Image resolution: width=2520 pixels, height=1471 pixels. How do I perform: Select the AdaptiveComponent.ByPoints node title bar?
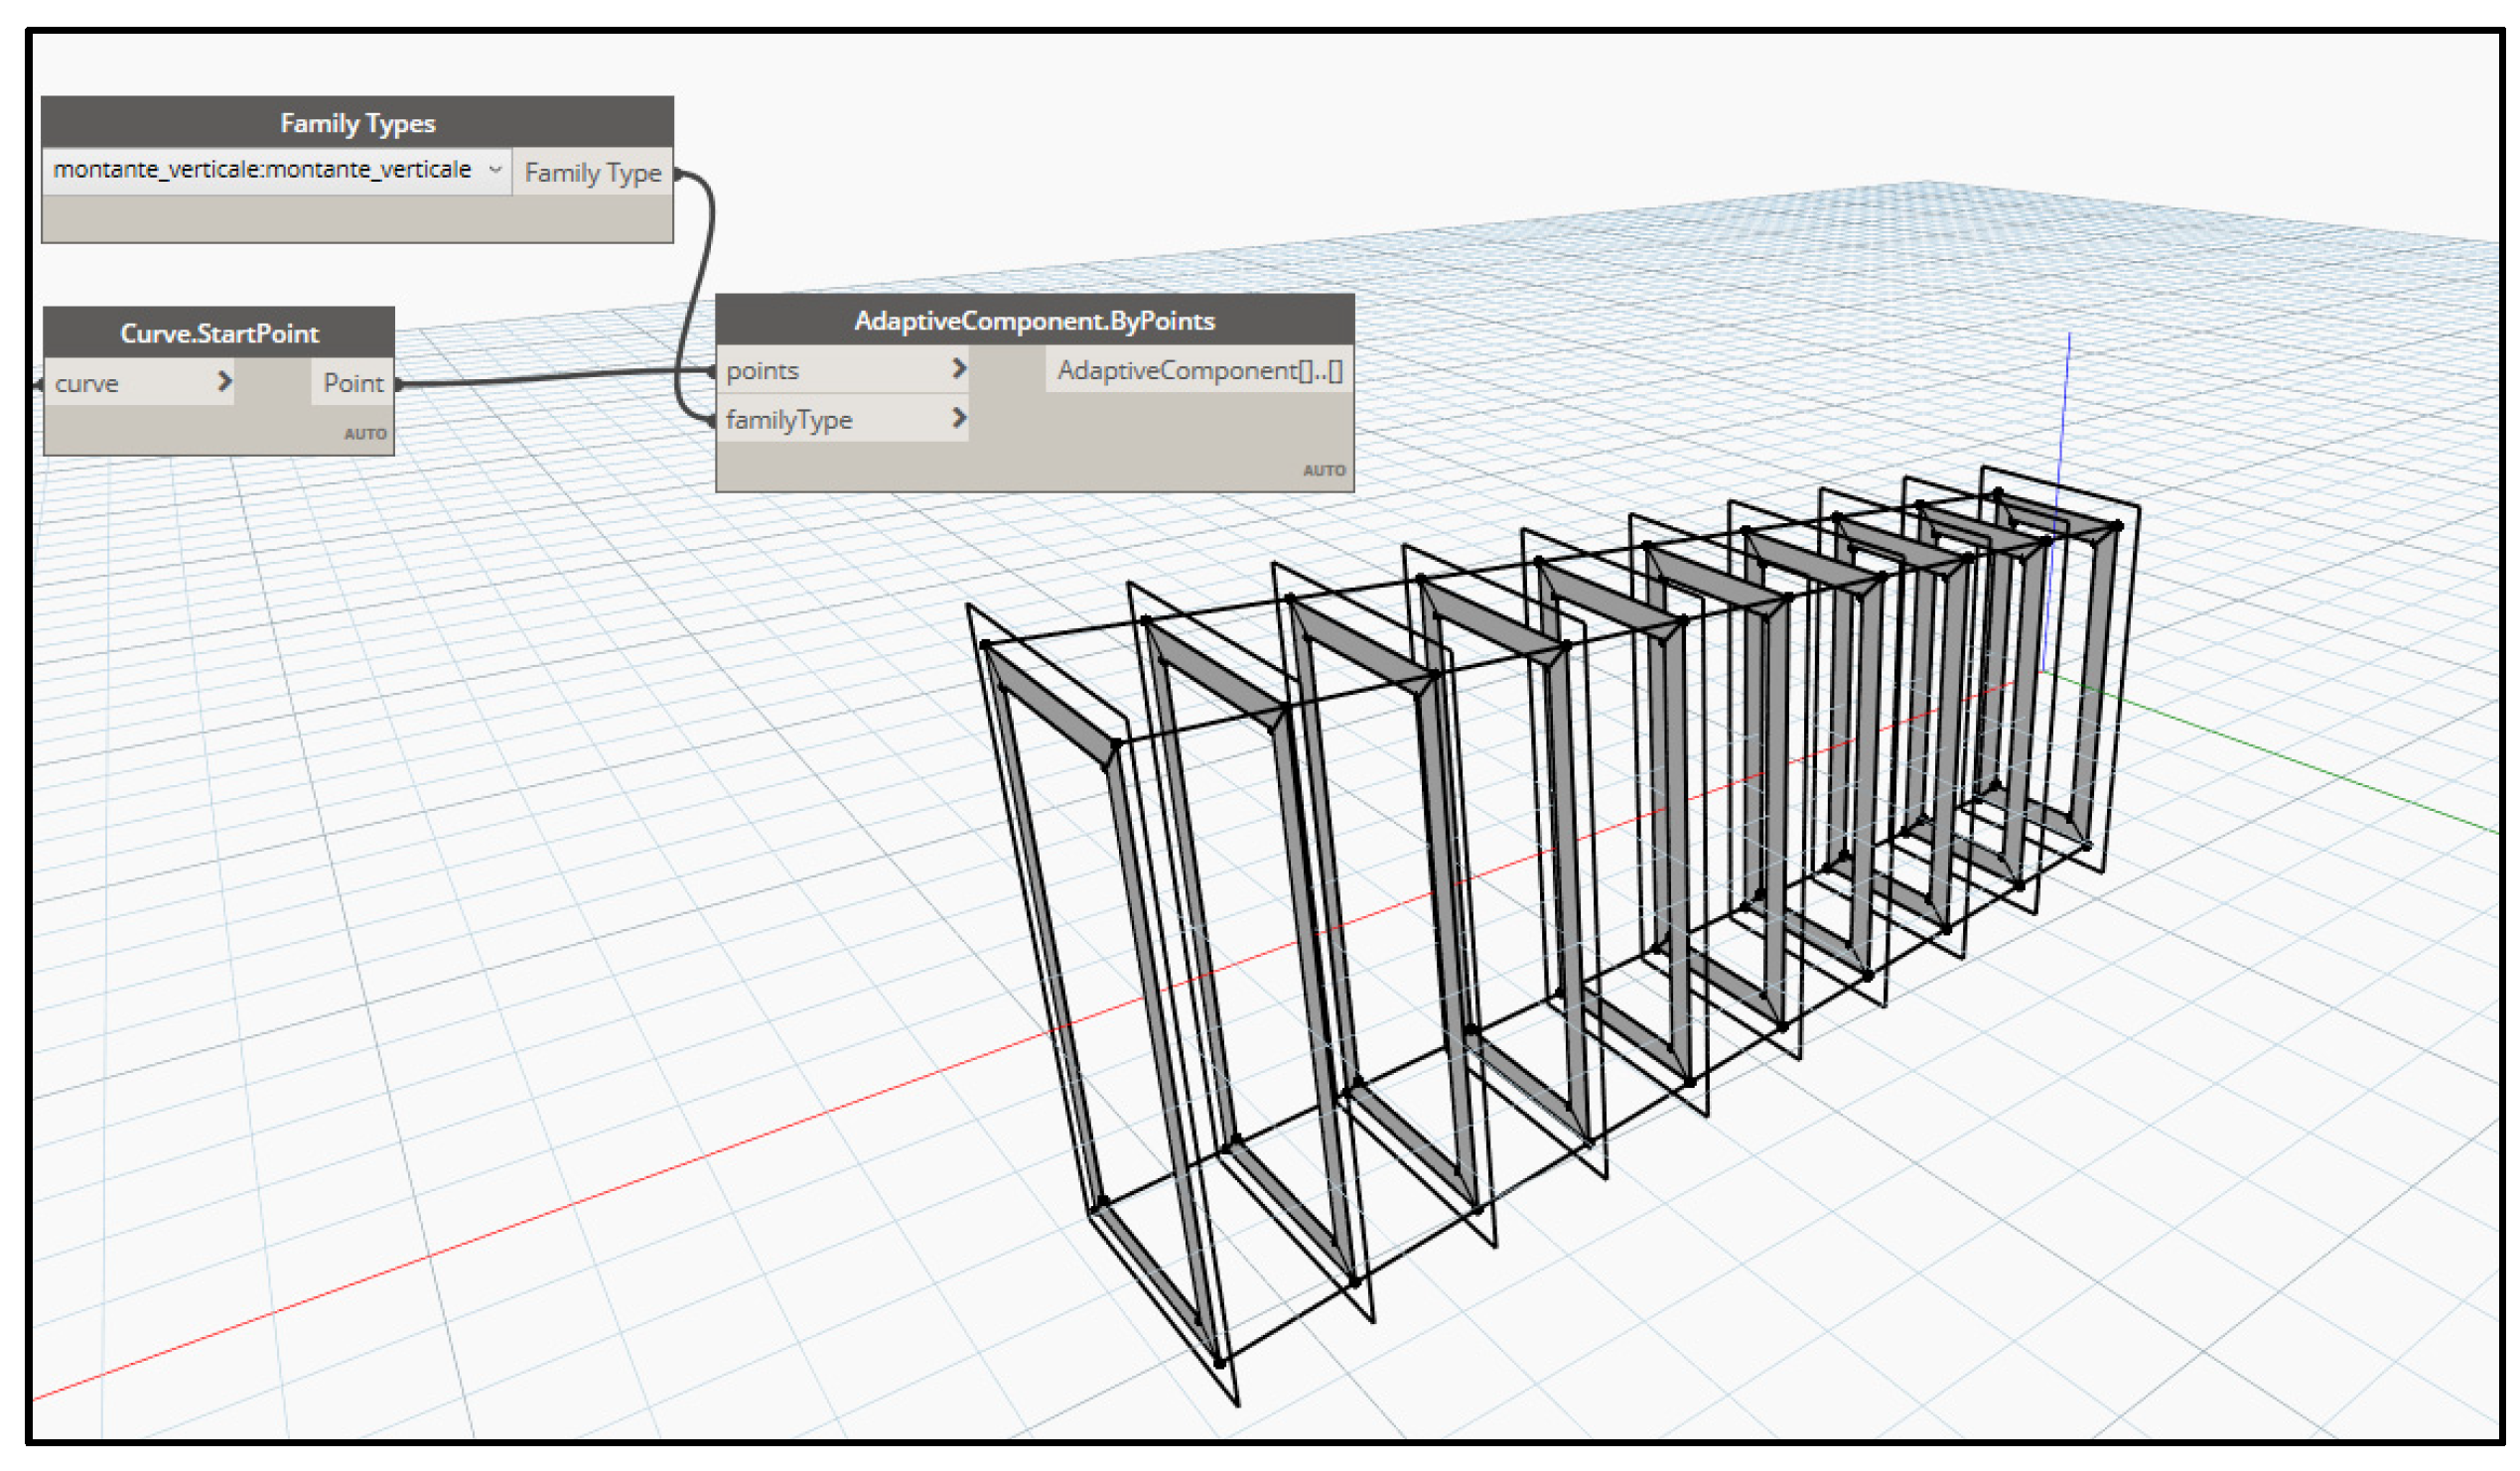tap(1034, 321)
